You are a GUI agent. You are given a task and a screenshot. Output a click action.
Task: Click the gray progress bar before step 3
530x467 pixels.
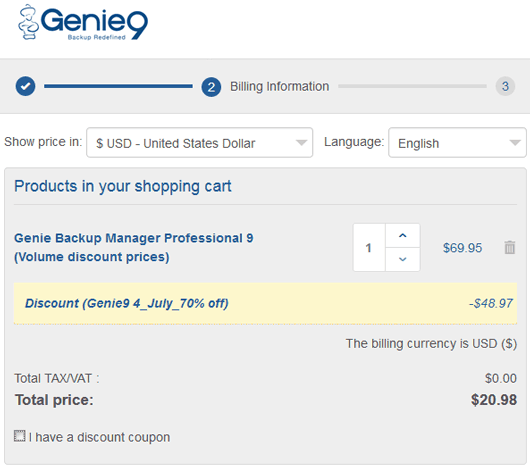point(412,86)
